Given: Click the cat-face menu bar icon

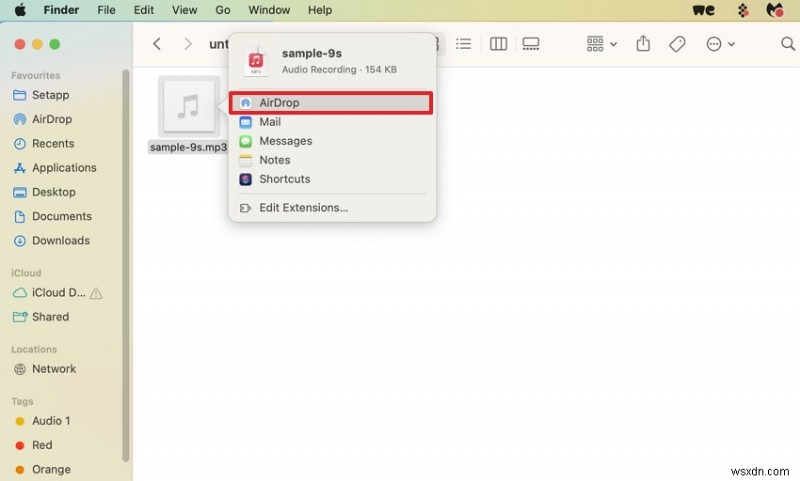Looking at the screenshot, I should click(775, 10).
